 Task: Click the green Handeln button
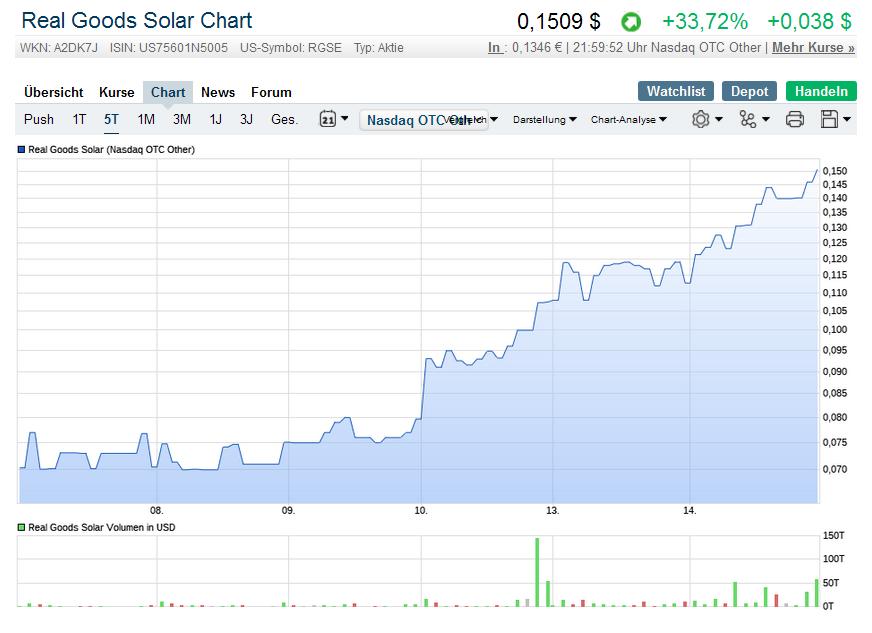point(822,90)
